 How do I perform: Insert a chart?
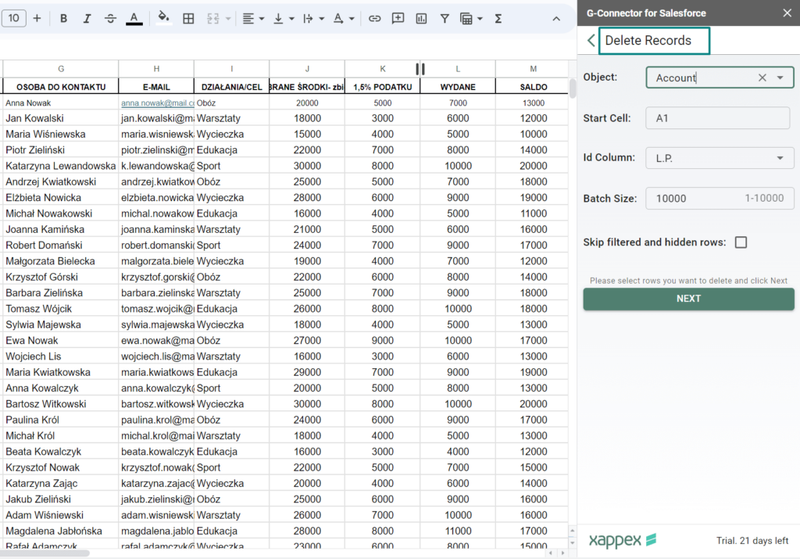[x=421, y=18]
